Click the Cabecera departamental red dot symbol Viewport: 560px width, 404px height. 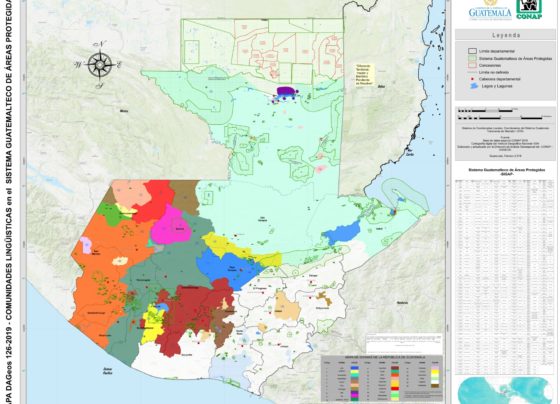click(472, 79)
